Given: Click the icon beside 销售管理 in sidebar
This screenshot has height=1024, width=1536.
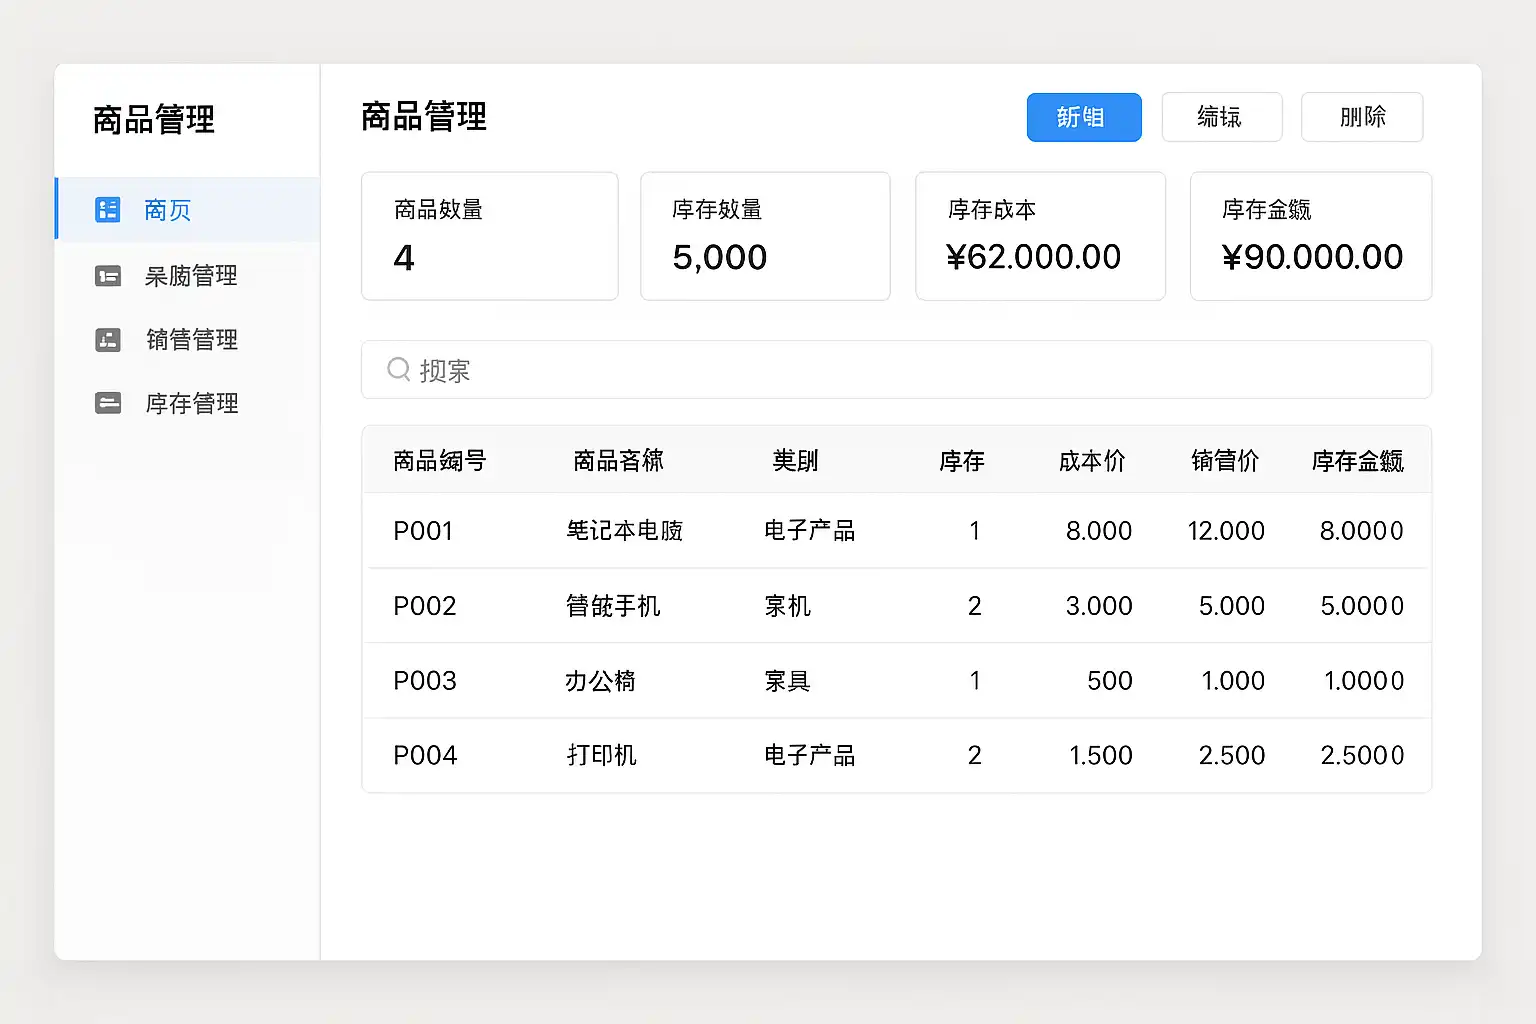Looking at the screenshot, I should (107, 340).
